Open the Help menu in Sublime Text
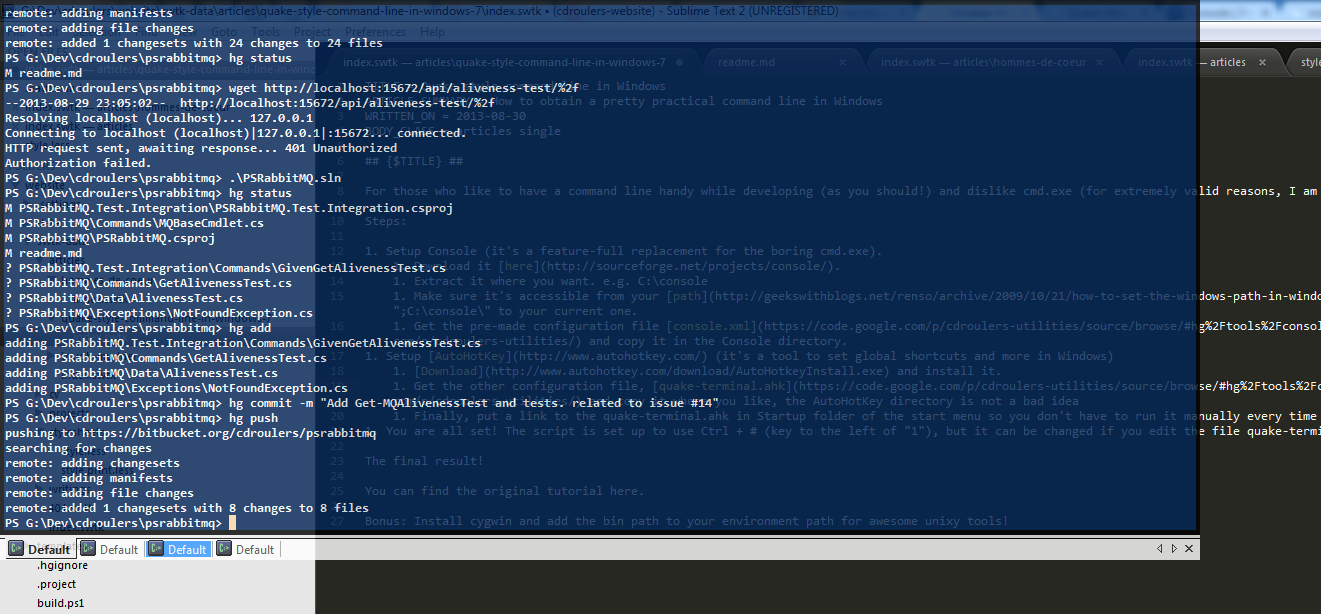 point(432,32)
